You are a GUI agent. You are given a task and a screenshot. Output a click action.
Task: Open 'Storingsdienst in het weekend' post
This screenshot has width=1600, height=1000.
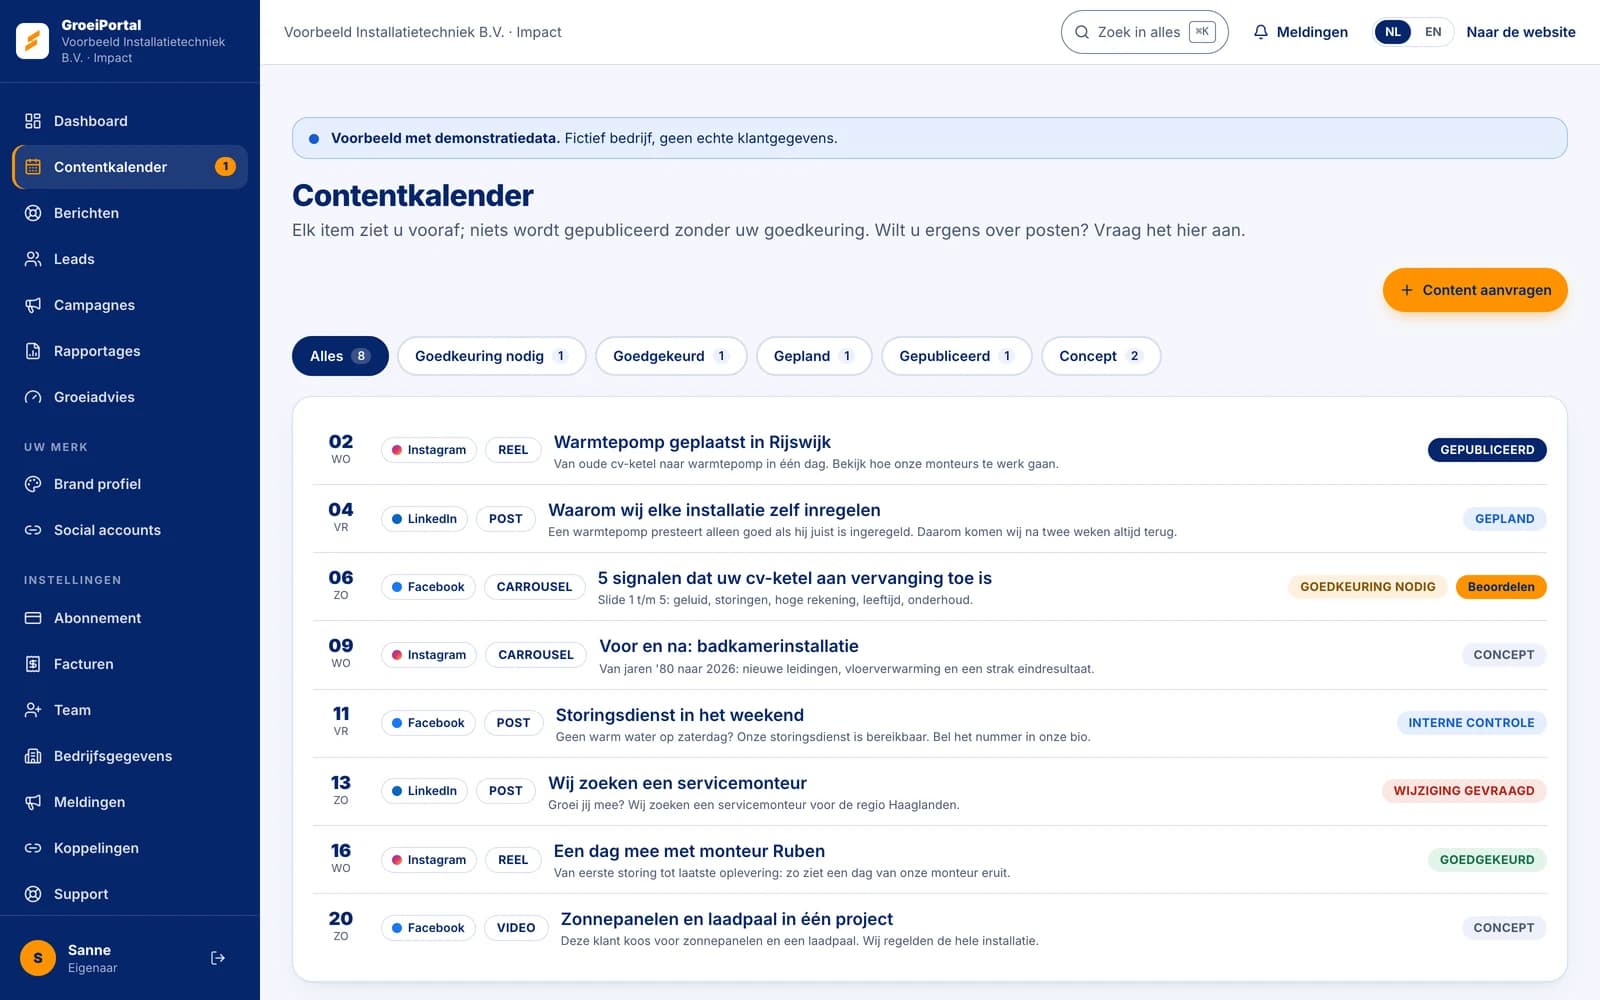pyautogui.click(x=680, y=715)
